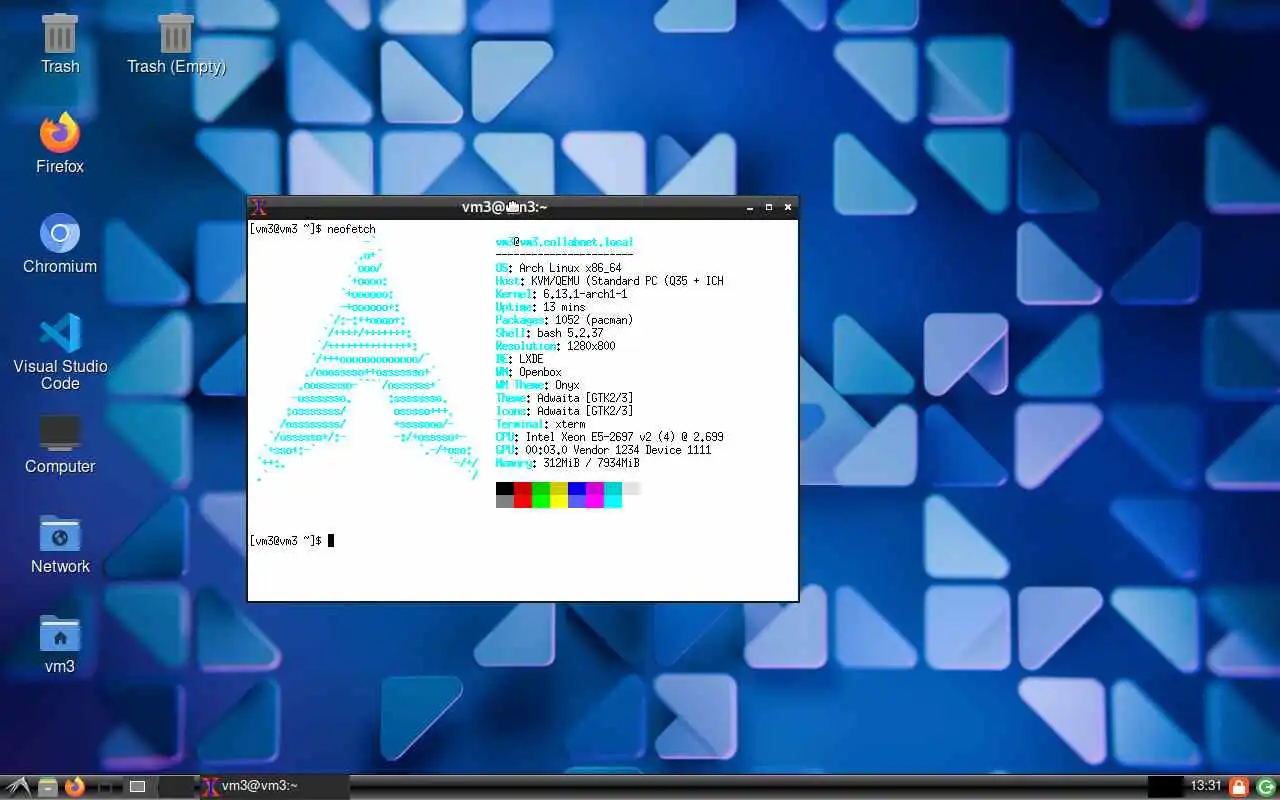Click the "Uptime: 13 mins" line
This screenshot has height=800, width=1280.
click(540, 307)
